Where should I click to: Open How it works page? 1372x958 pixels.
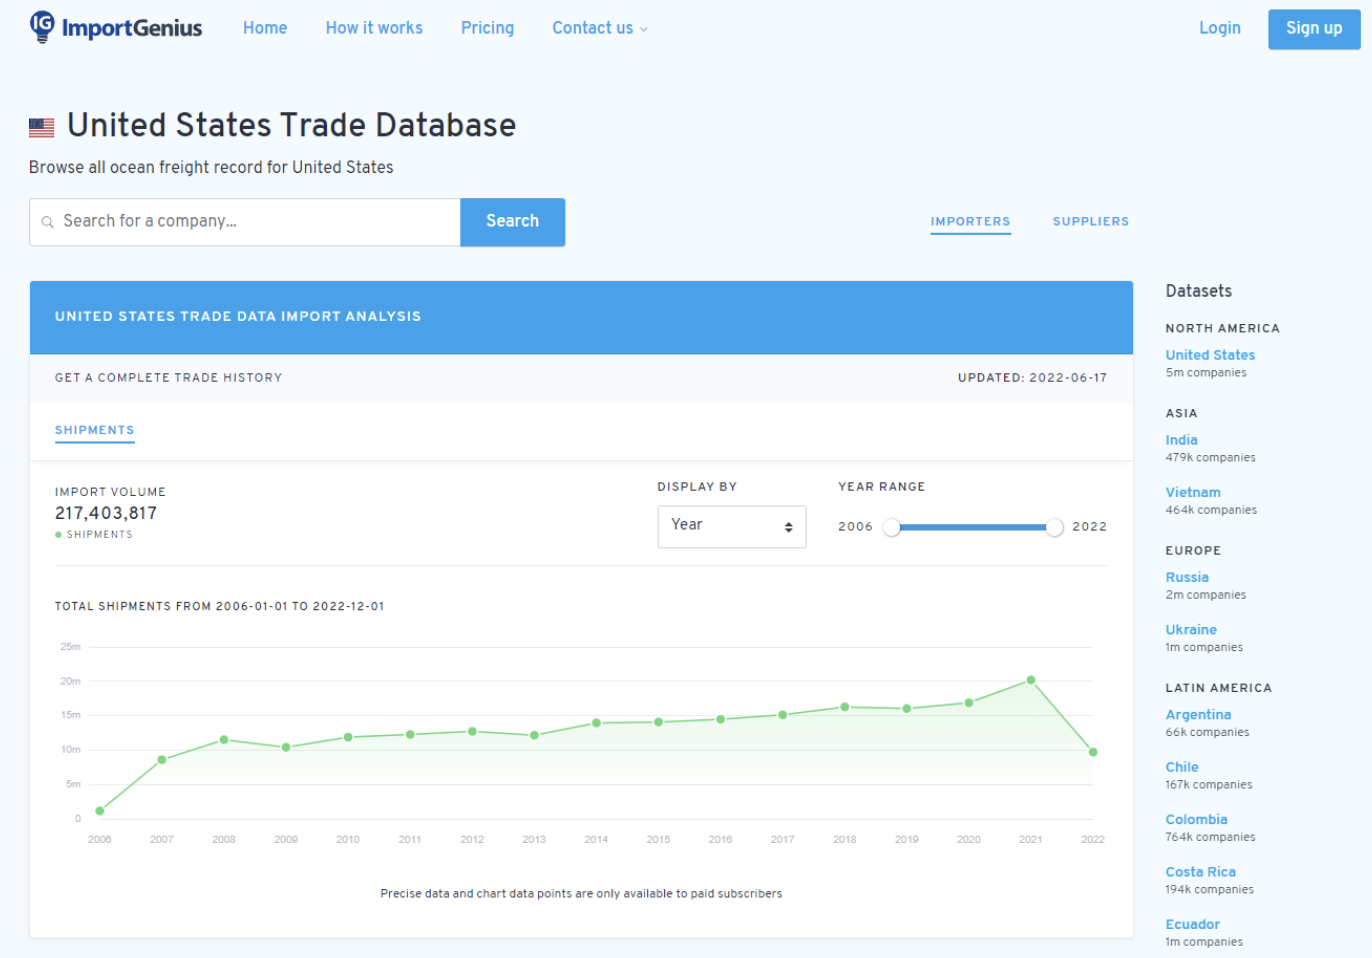click(374, 28)
